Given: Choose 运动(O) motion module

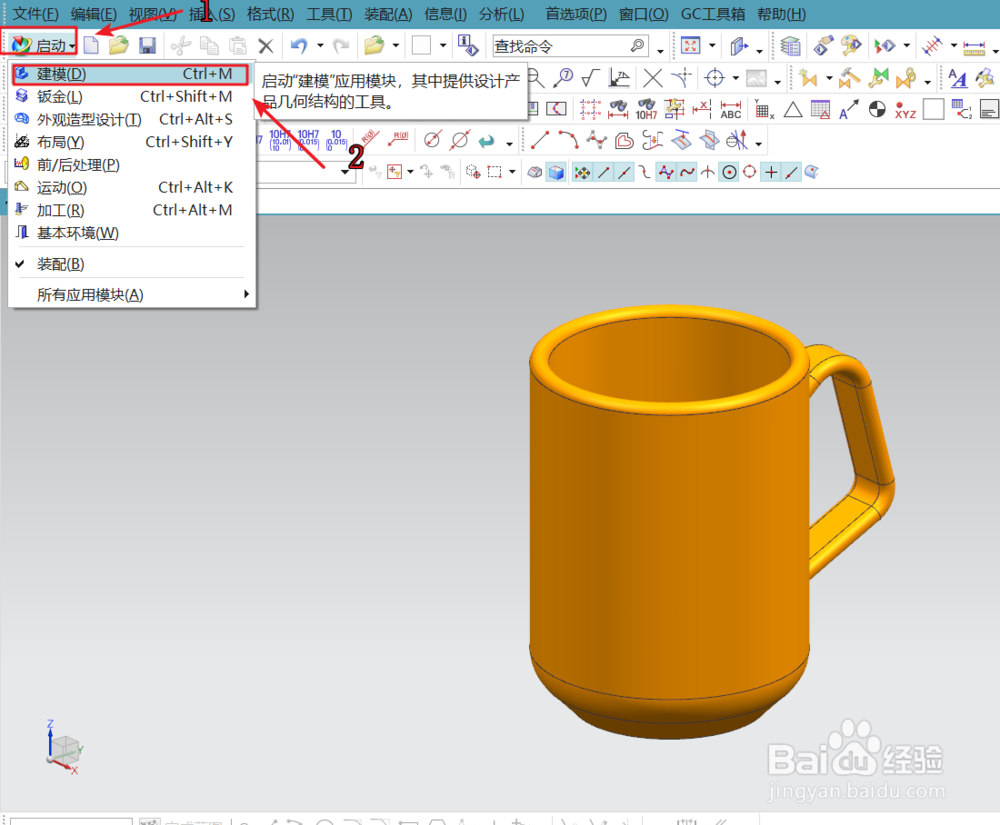Looking at the screenshot, I should [132, 187].
